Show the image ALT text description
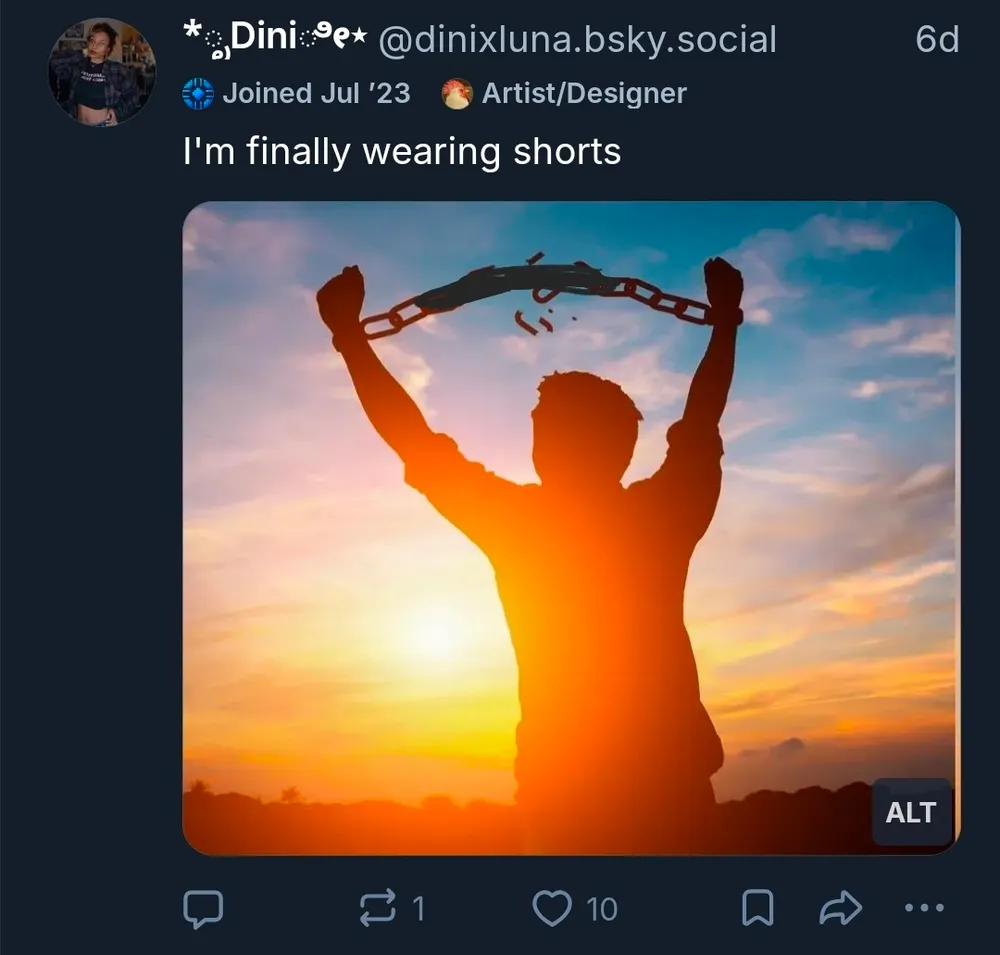The width and height of the screenshot is (1000, 955). (x=910, y=813)
